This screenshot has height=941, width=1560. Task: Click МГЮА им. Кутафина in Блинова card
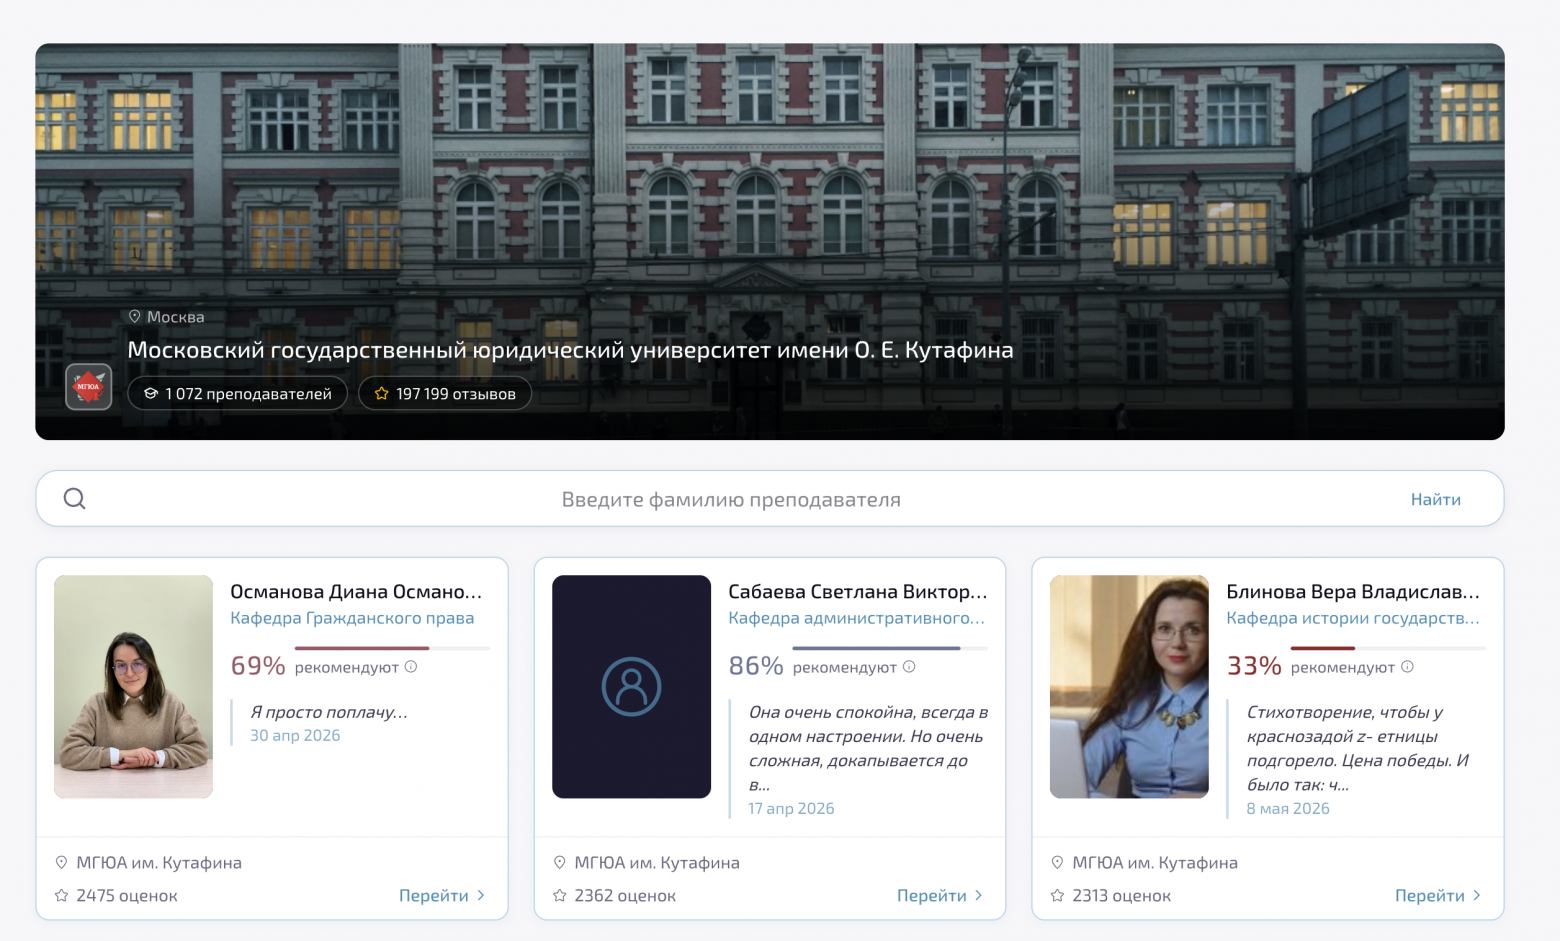pyautogui.click(x=1155, y=862)
